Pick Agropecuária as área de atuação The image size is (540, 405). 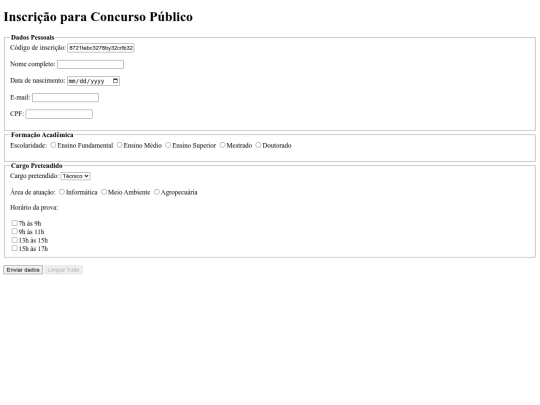tap(157, 192)
